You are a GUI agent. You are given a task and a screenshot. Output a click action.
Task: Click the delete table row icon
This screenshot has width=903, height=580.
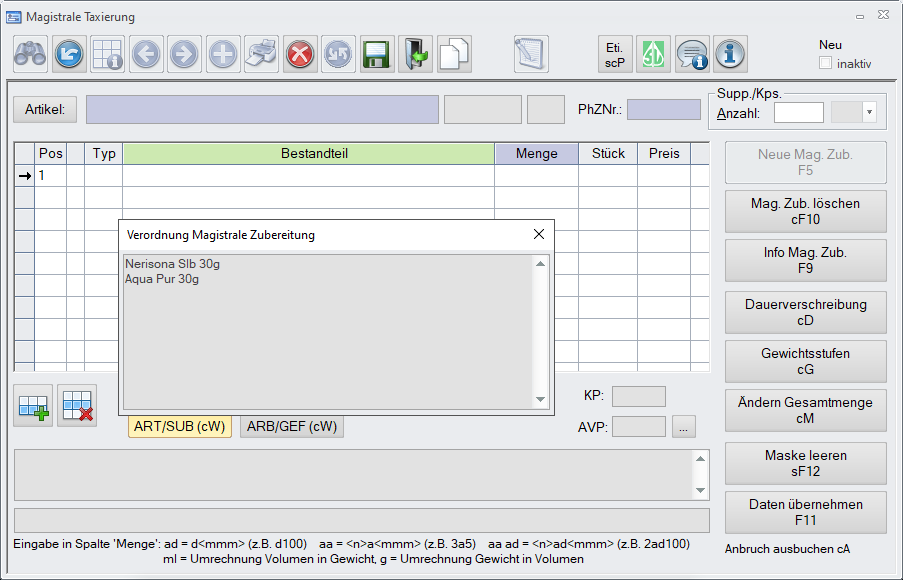coord(77,405)
